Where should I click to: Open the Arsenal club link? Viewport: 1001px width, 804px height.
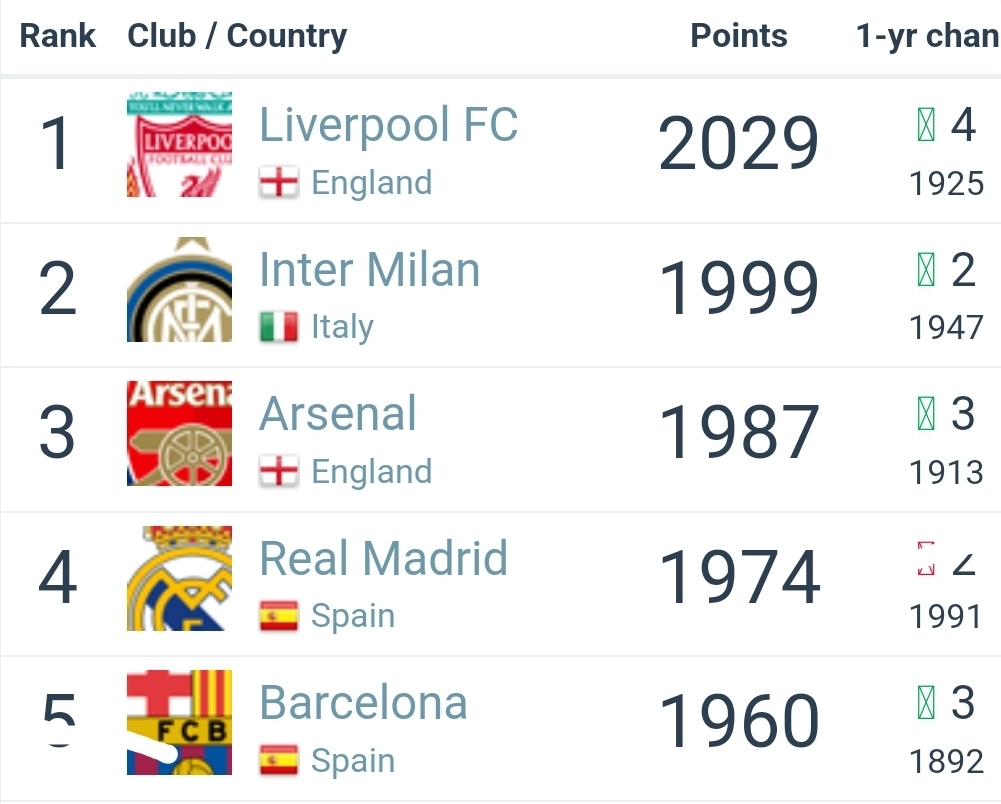pos(338,414)
